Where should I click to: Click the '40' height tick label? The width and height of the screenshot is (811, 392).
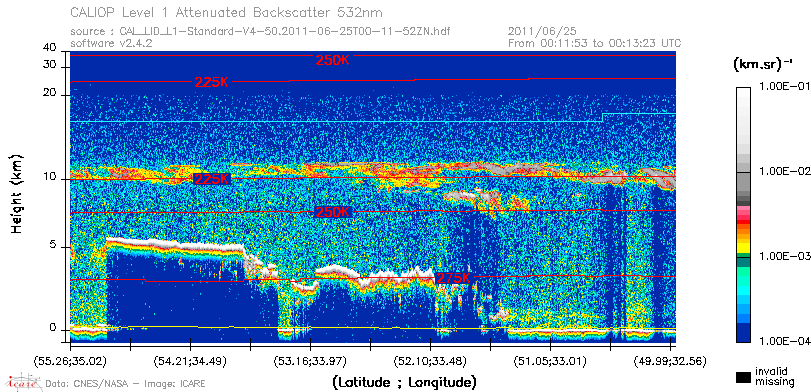pyautogui.click(x=50, y=48)
